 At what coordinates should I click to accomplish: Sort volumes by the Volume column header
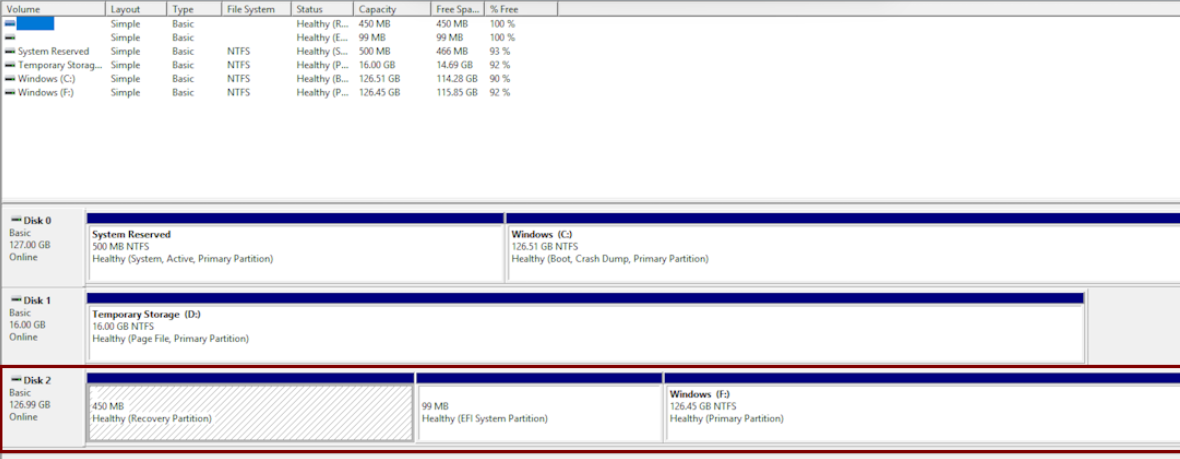pyautogui.click(x=53, y=9)
